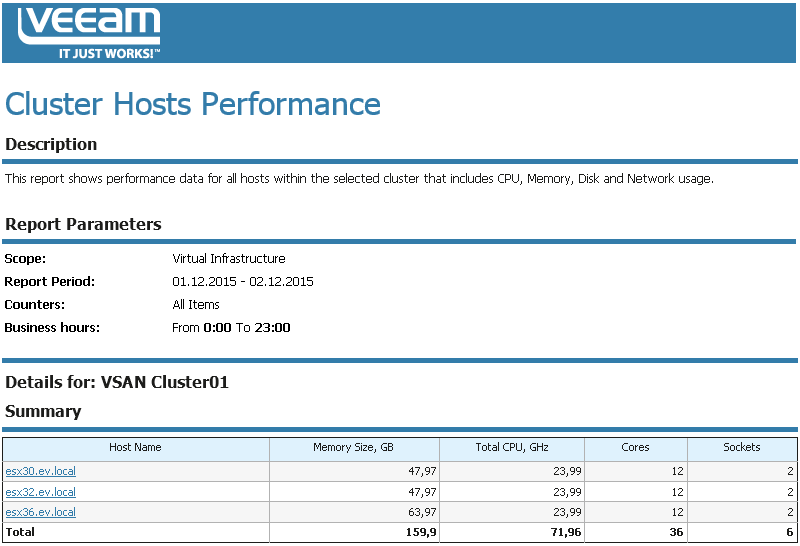The width and height of the screenshot is (800, 546).
Task: Click the Summary section heading
Action: [43, 411]
